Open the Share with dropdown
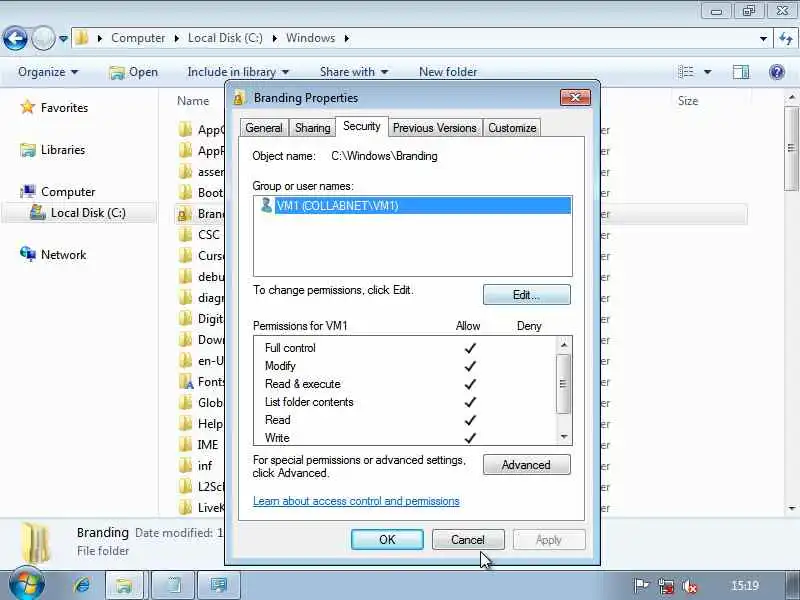800x600 pixels. pos(354,72)
